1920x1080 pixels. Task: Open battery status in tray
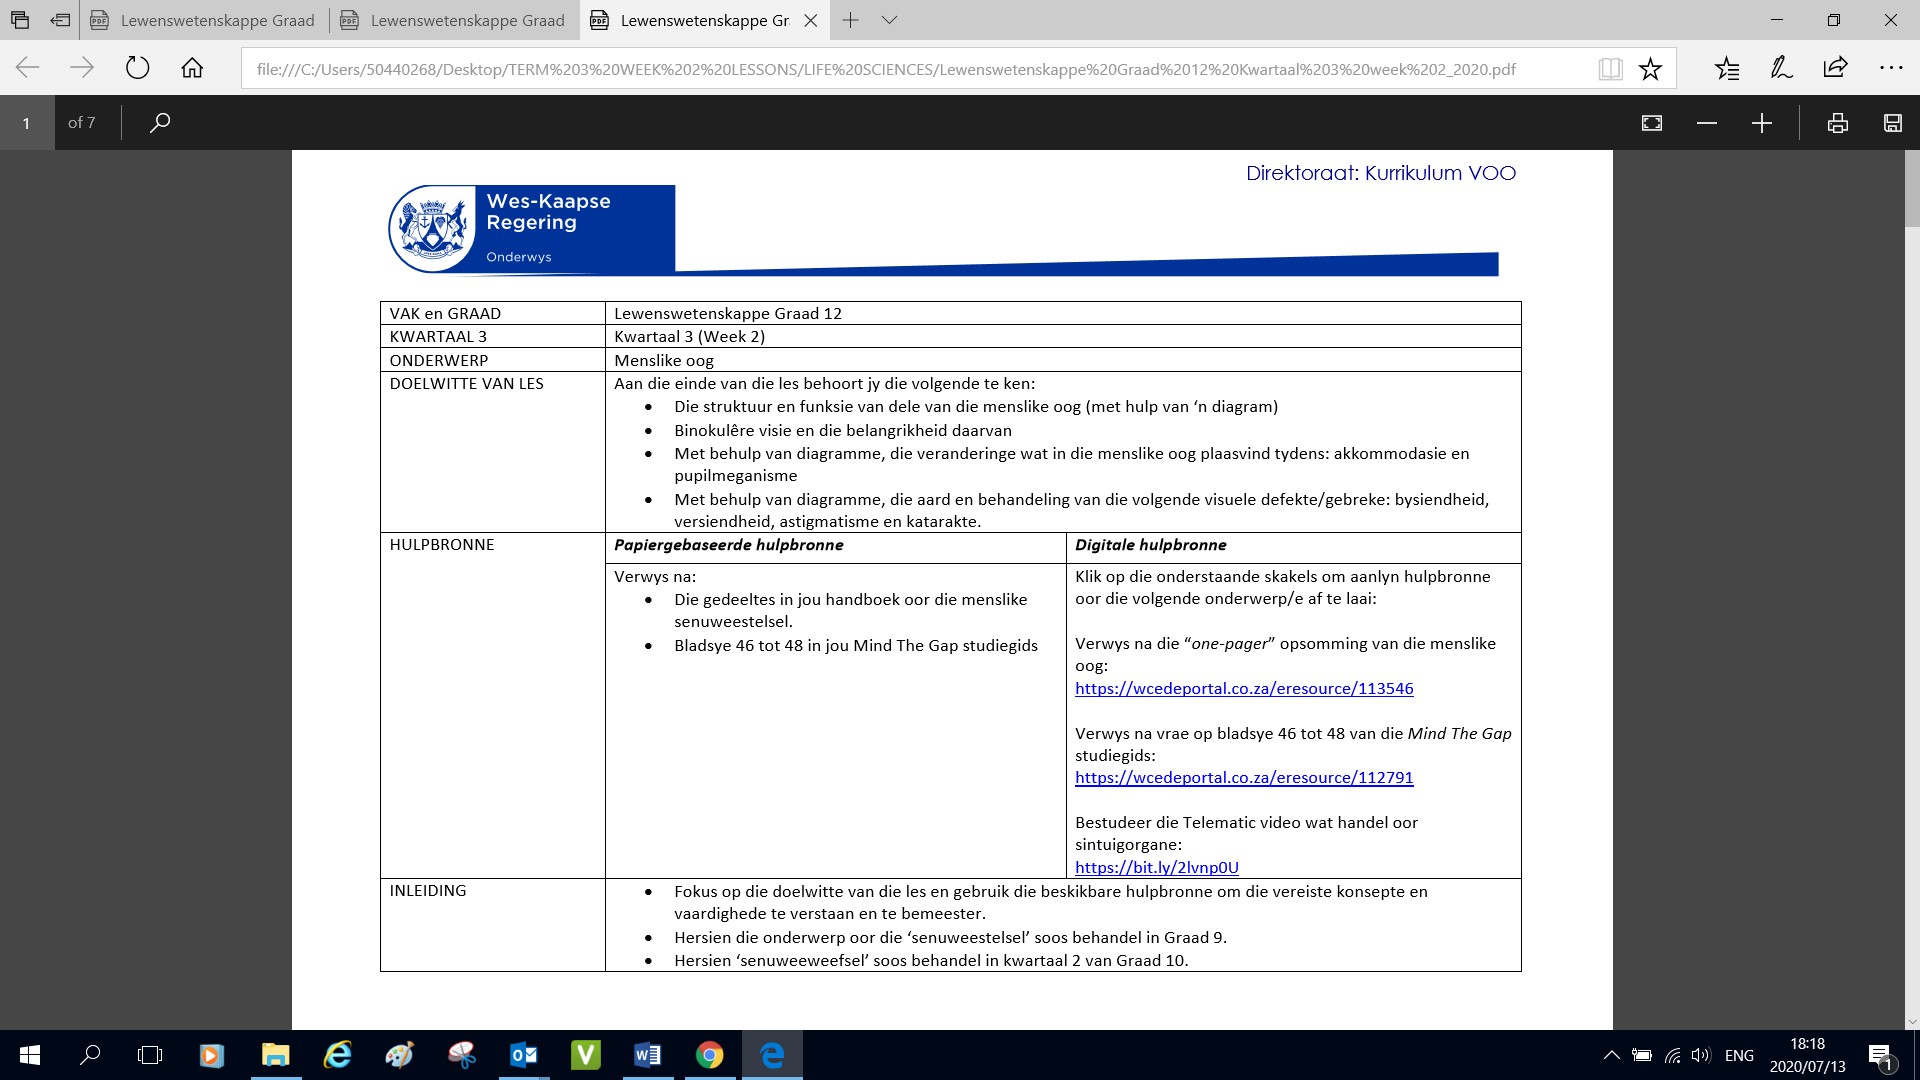pyautogui.click(x=1641, y=1055)
